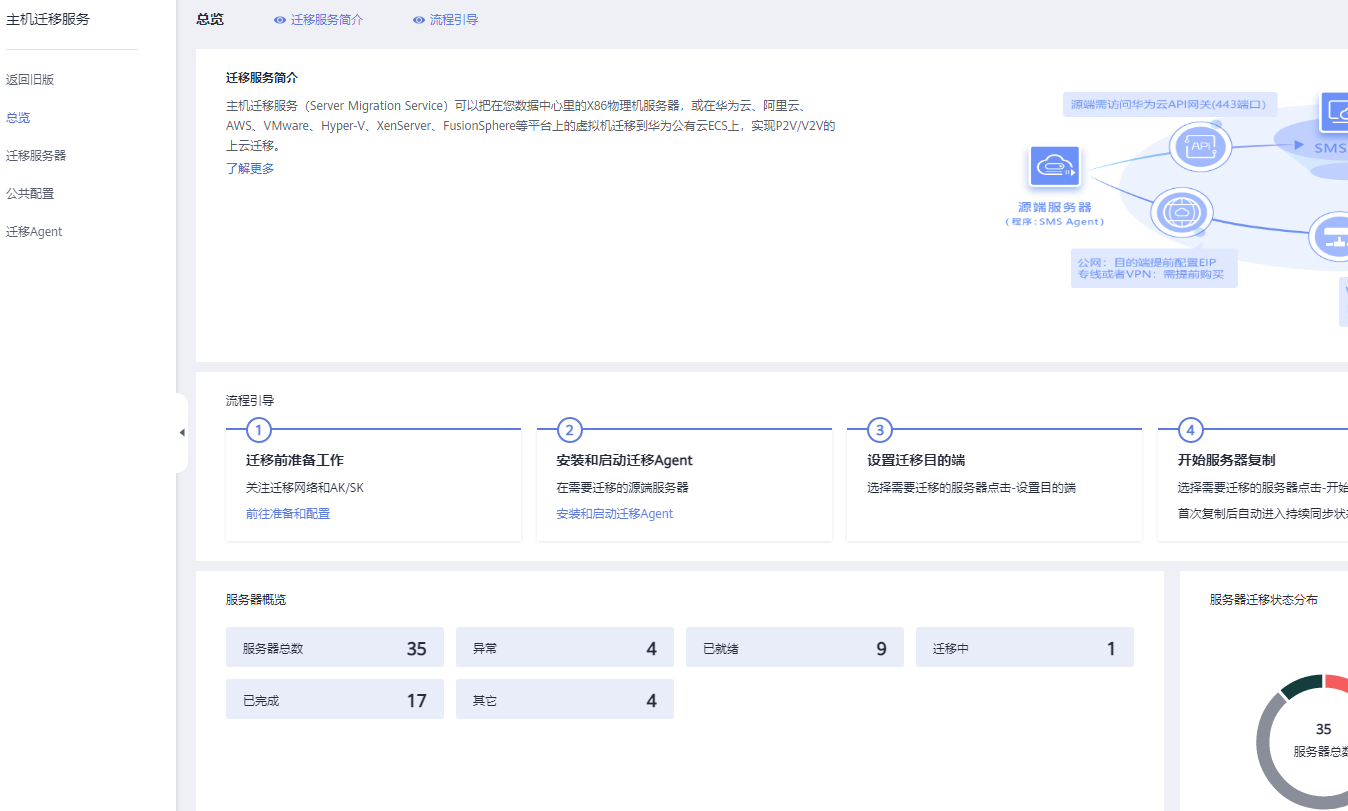Click the 迁移前准备工作 step title
This screenshot has height=811, width=1348.
click(295, 460)
